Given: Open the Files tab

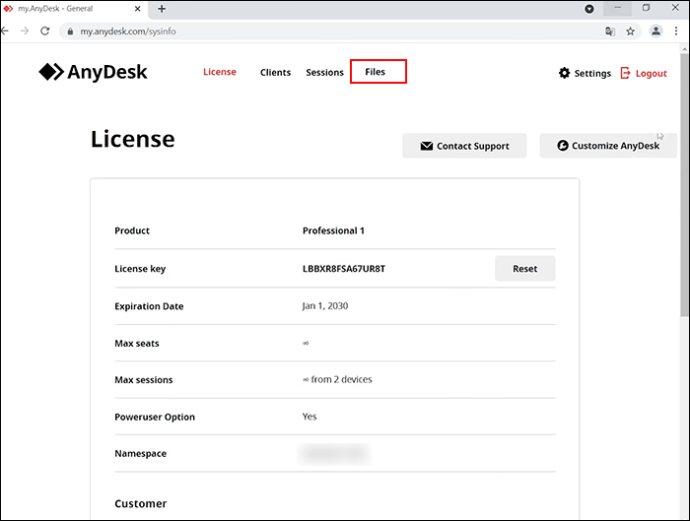Looking at the screenshot, I should click(x=375, y=72).
